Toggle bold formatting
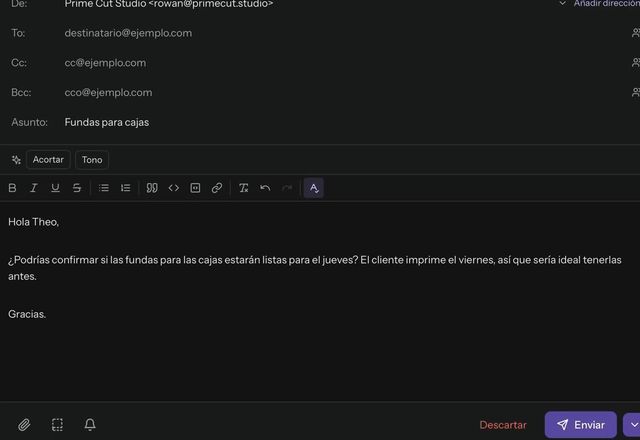640x440 pixels. [12, 188]
